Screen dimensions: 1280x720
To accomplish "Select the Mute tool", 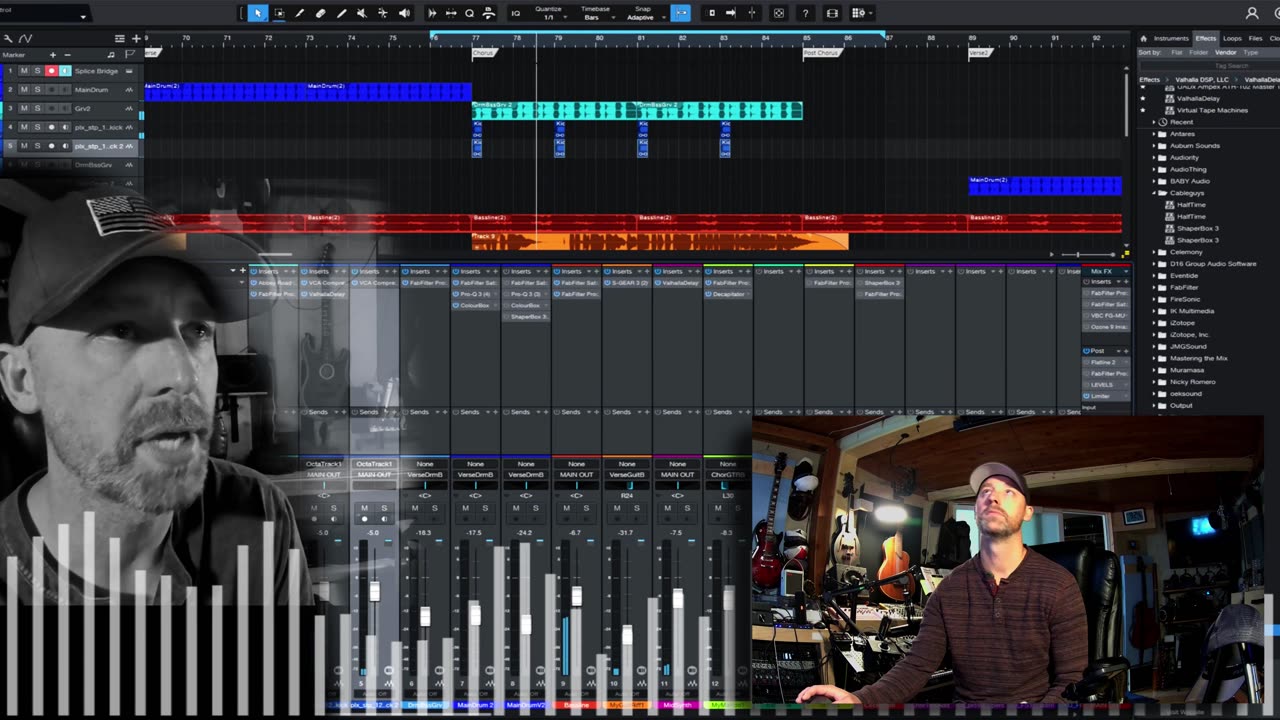I will click(362, 13).
